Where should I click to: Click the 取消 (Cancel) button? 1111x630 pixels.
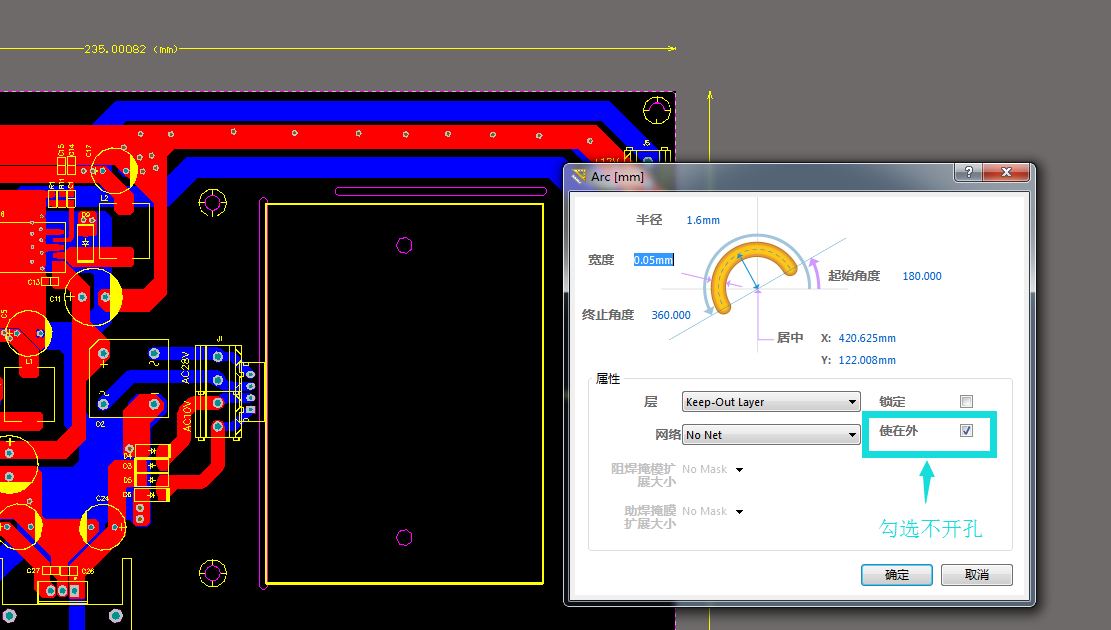pos(976,575)
